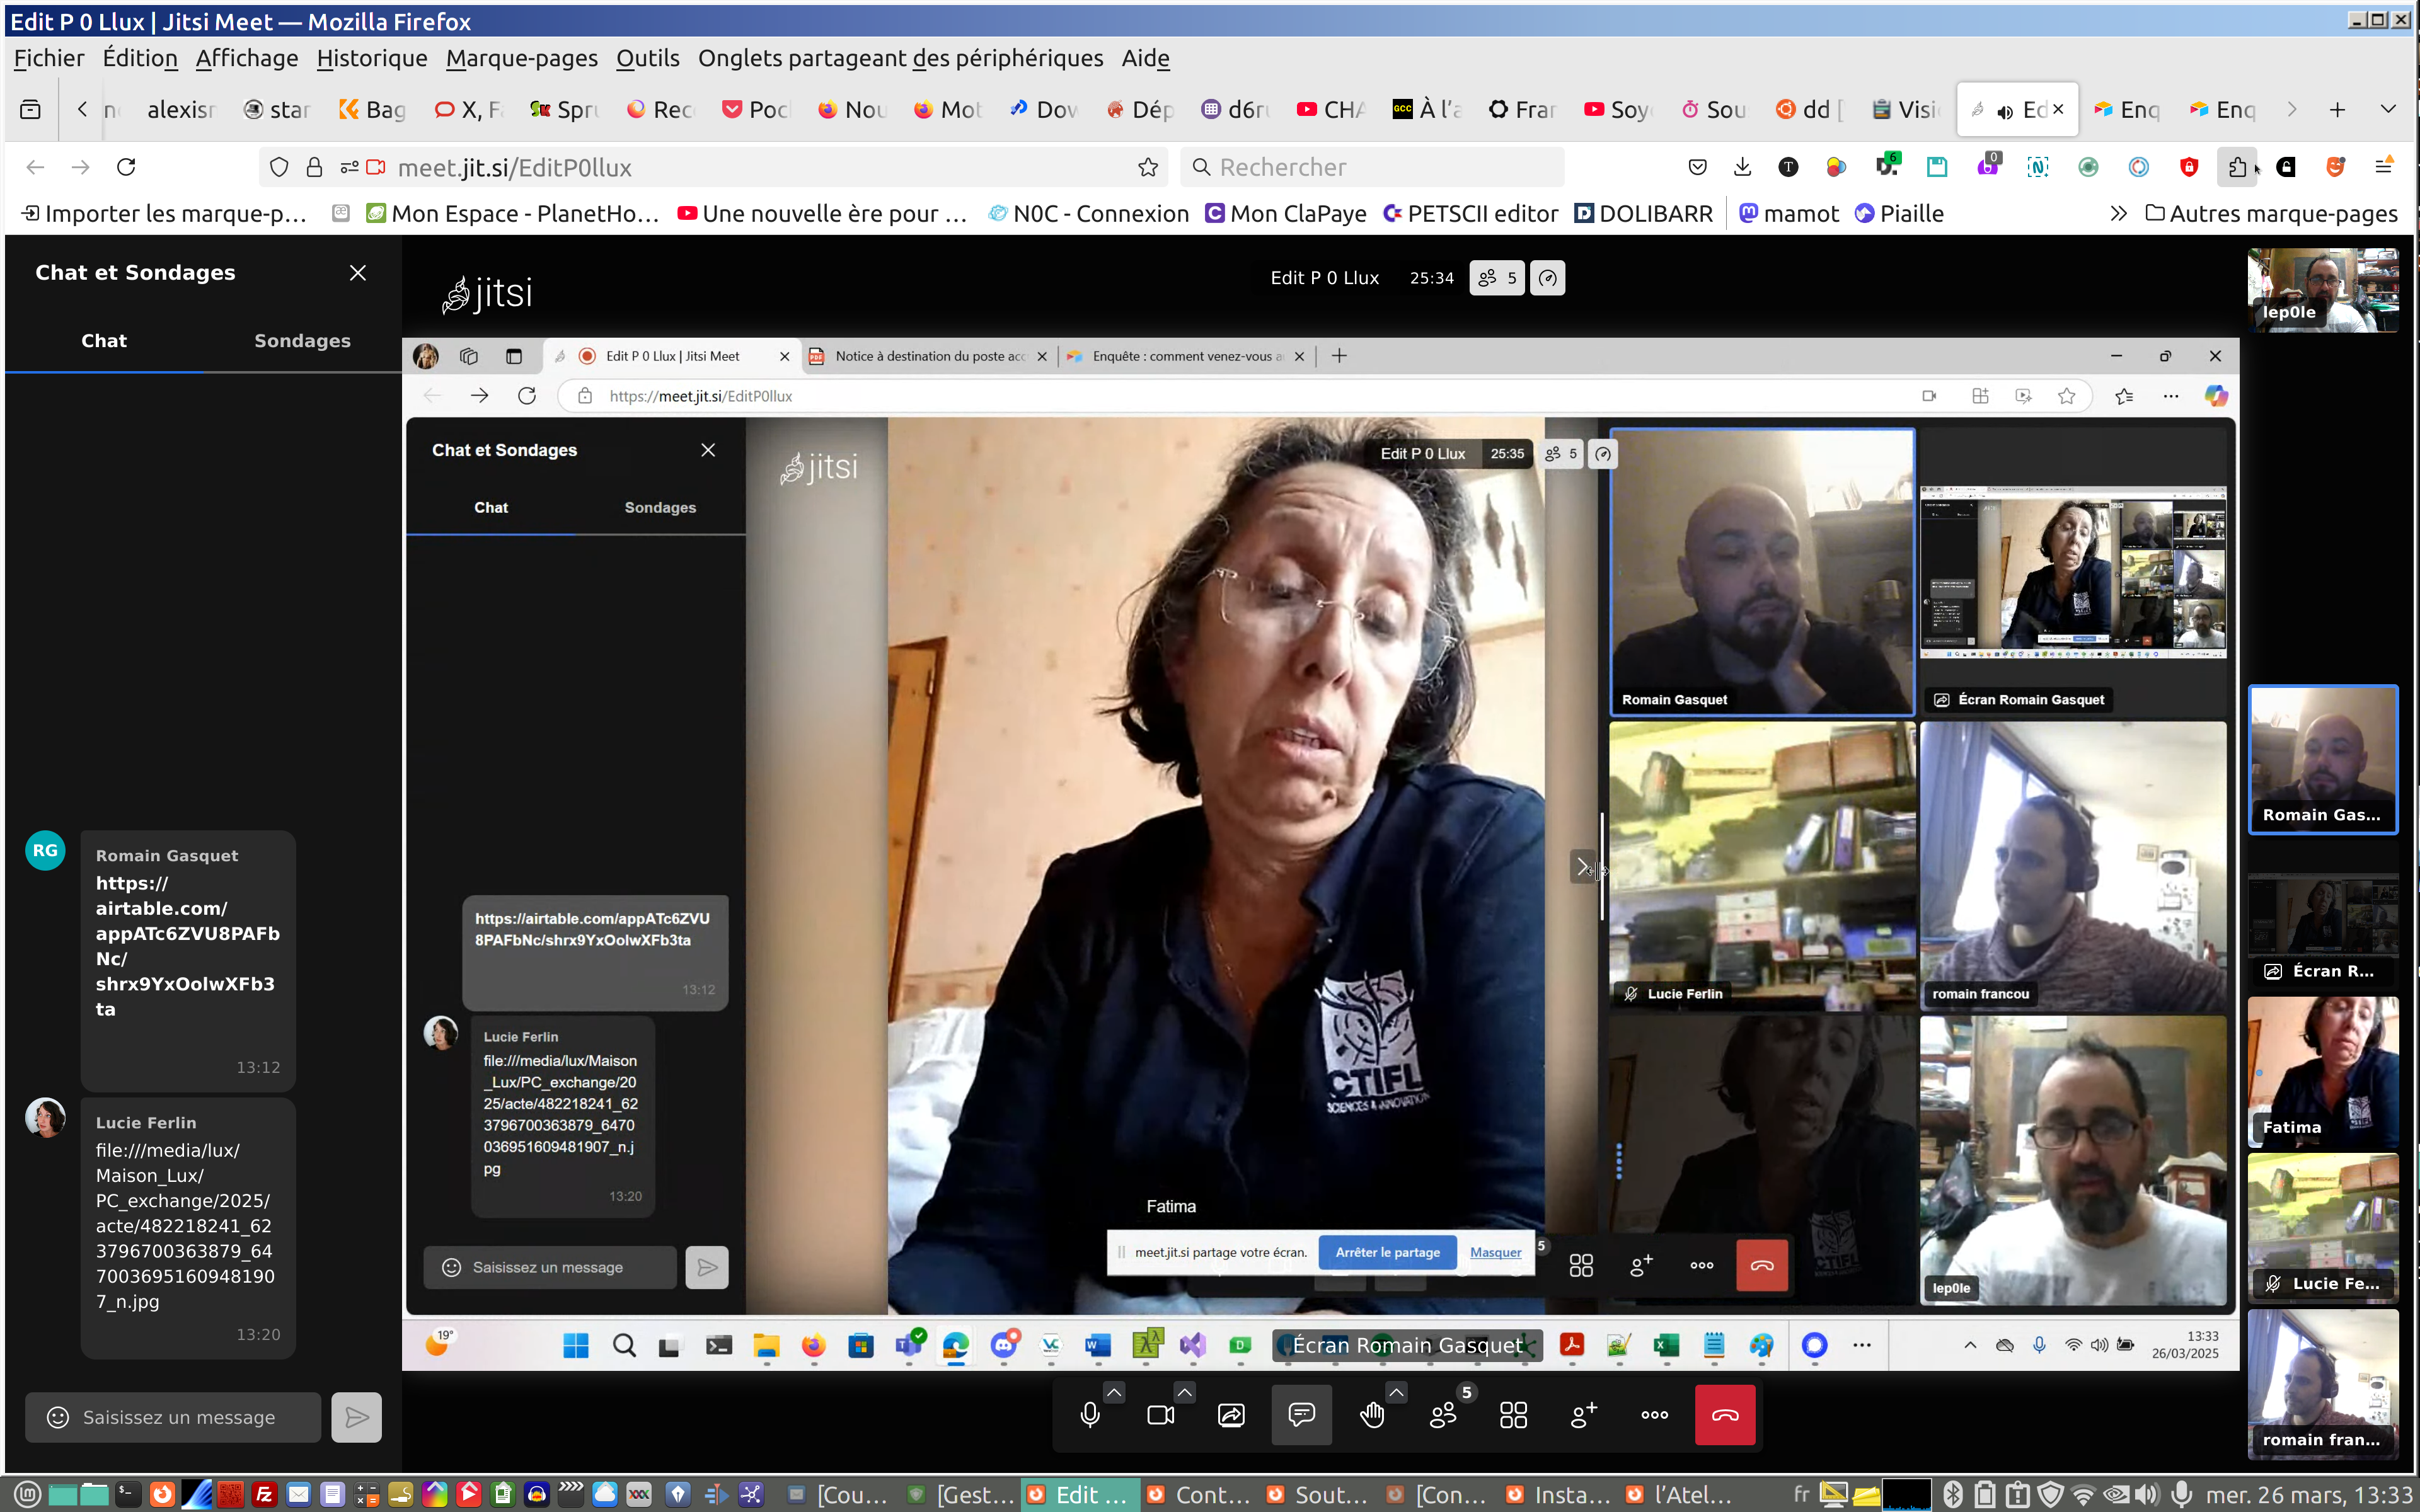2420x1512 pixels.
Task: Toggle the camera button in the toolbar
Action: (1160, 1414)
